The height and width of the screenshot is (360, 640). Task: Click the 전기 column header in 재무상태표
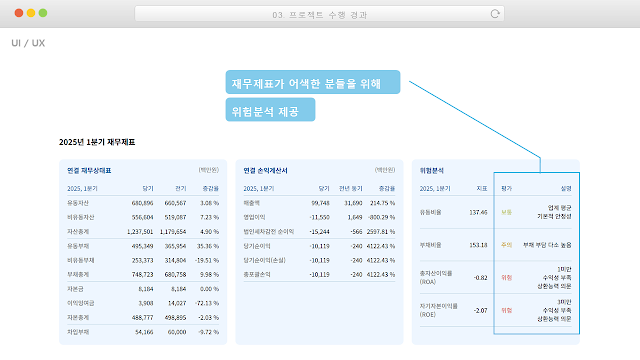(x=181, y=189)
